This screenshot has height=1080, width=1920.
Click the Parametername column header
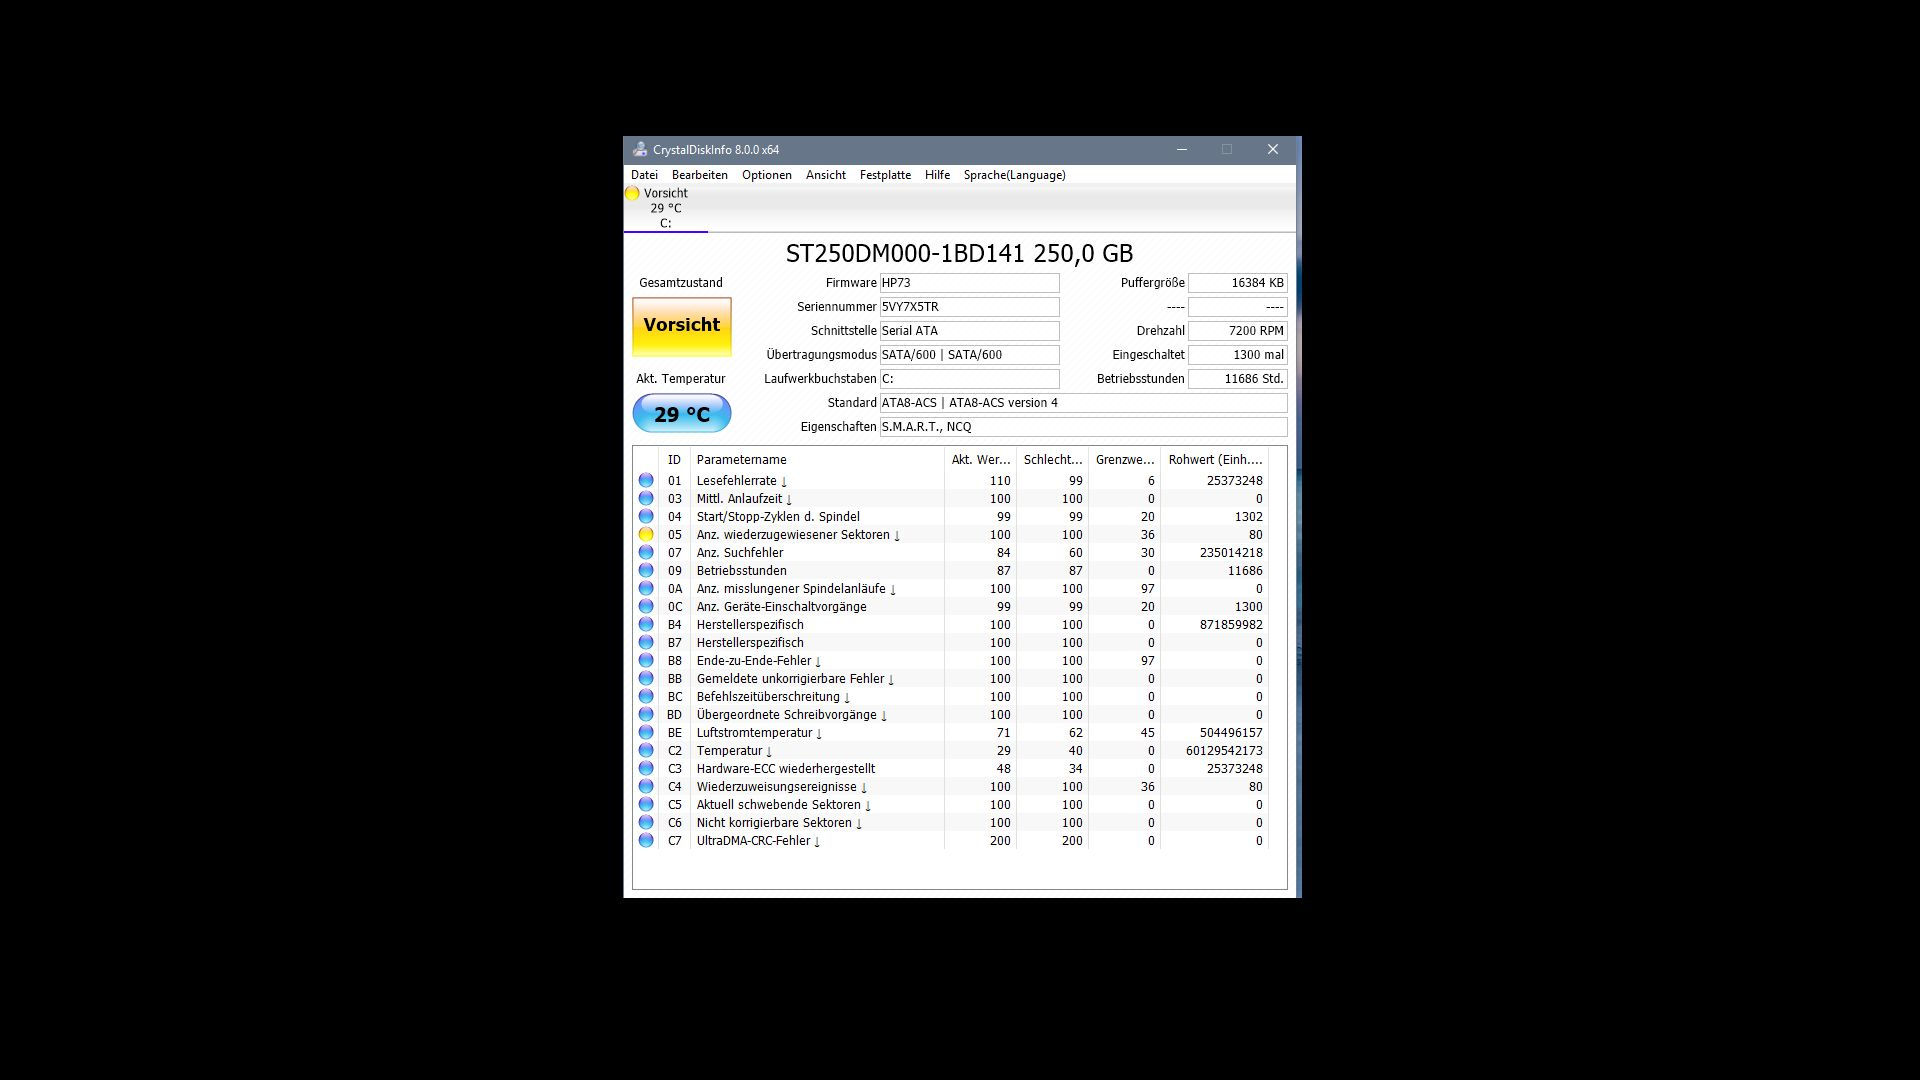pos(741,460)
